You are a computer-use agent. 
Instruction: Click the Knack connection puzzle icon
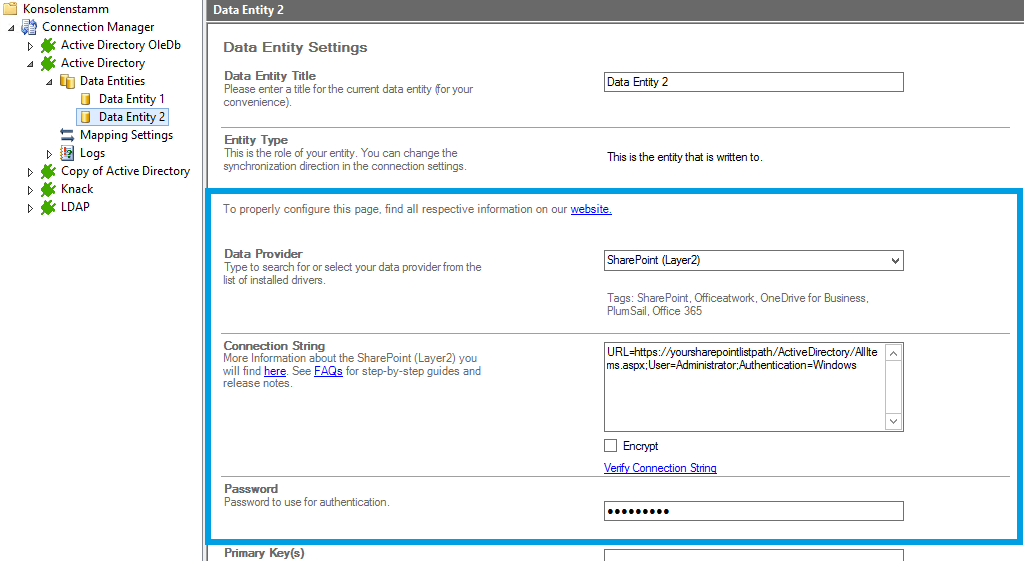coord(48,189)
